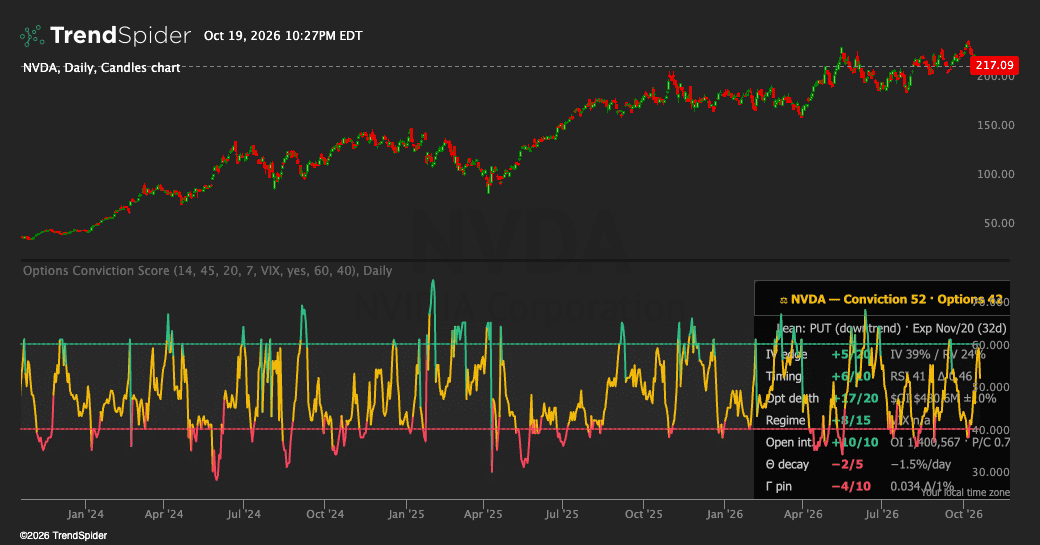Click the "−1.5%/day" value
Image resolution: width=1040 pixels, height=545 pixels.
pyautogui.click(x=921, y=464)
